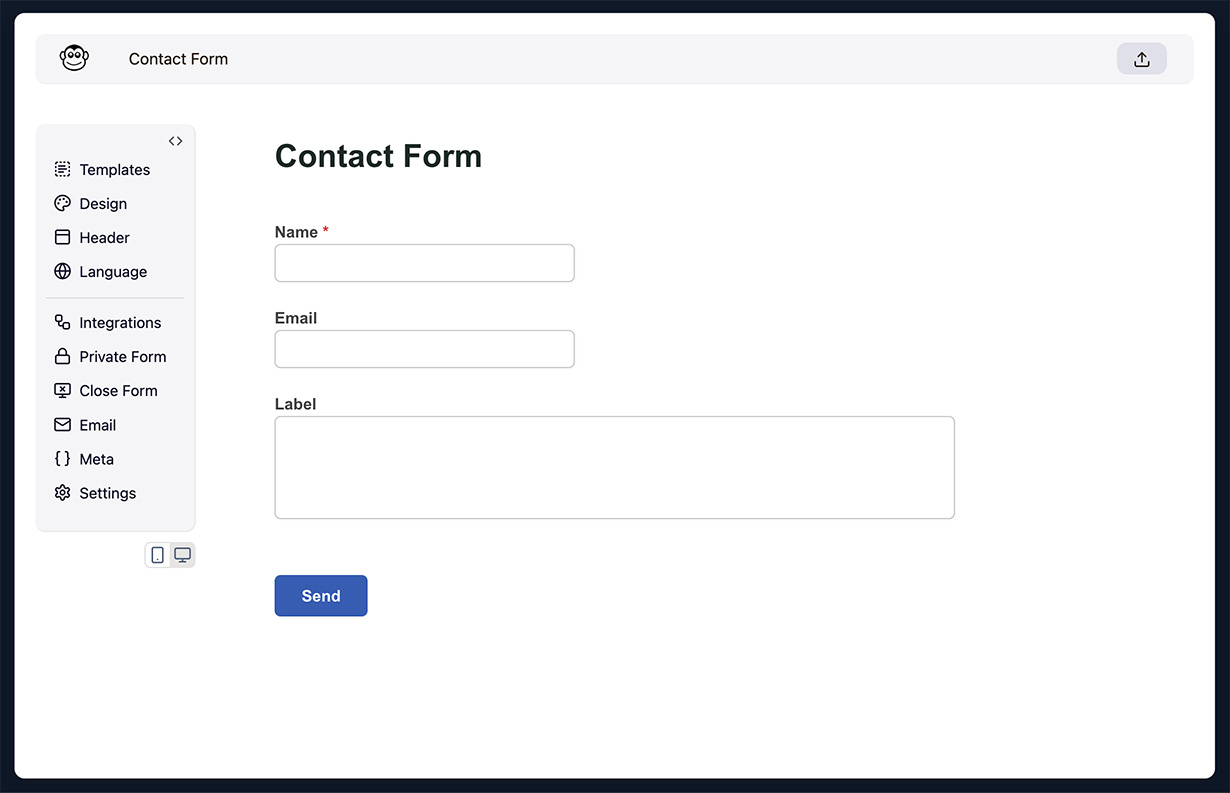
Task: Click the Close Form icon
Action: click(62, 390)
